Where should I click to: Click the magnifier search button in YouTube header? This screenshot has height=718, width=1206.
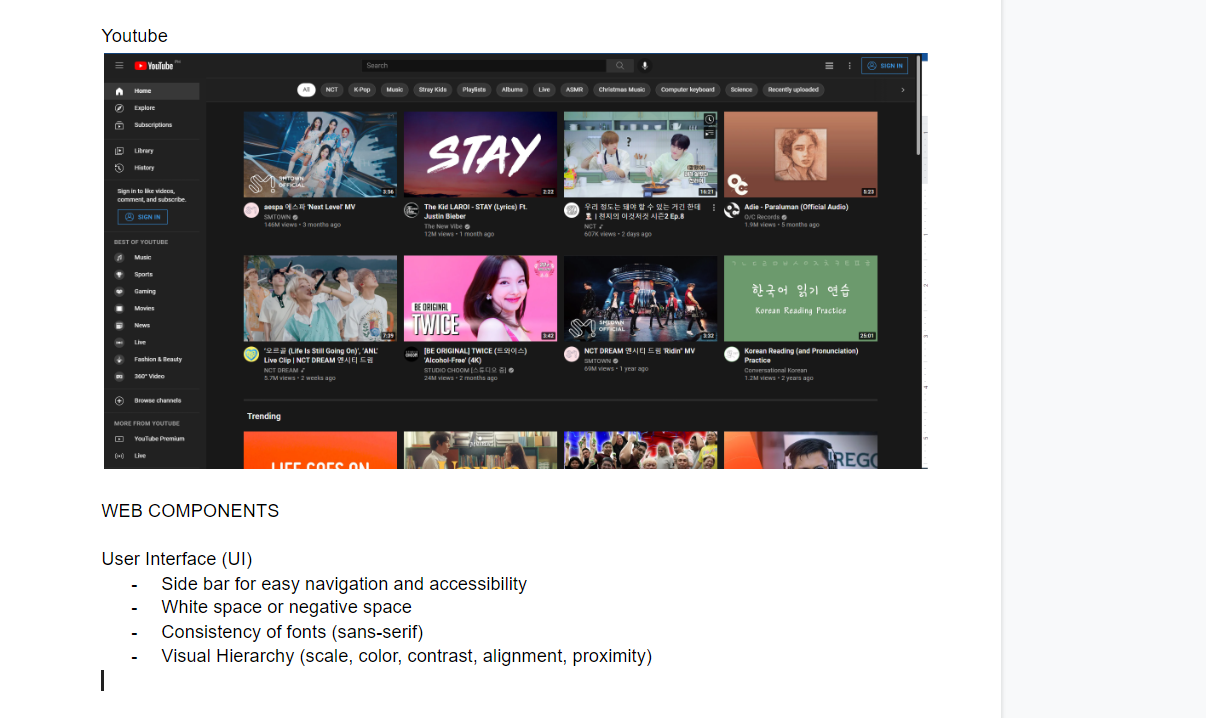point(620,66)
